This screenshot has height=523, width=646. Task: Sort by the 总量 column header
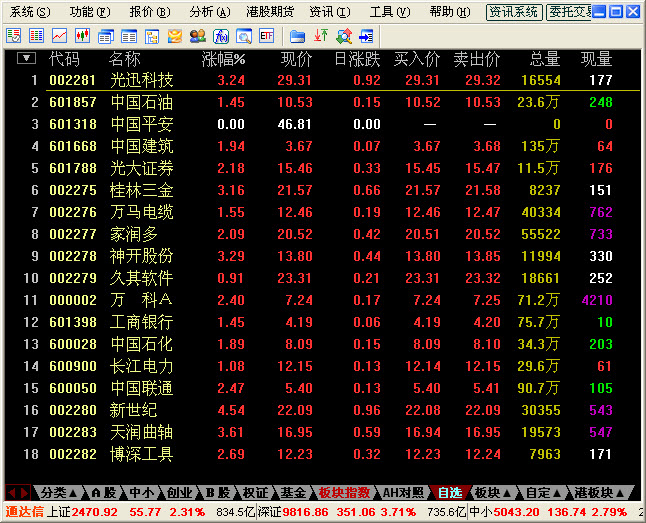click(x=545, y=59)
